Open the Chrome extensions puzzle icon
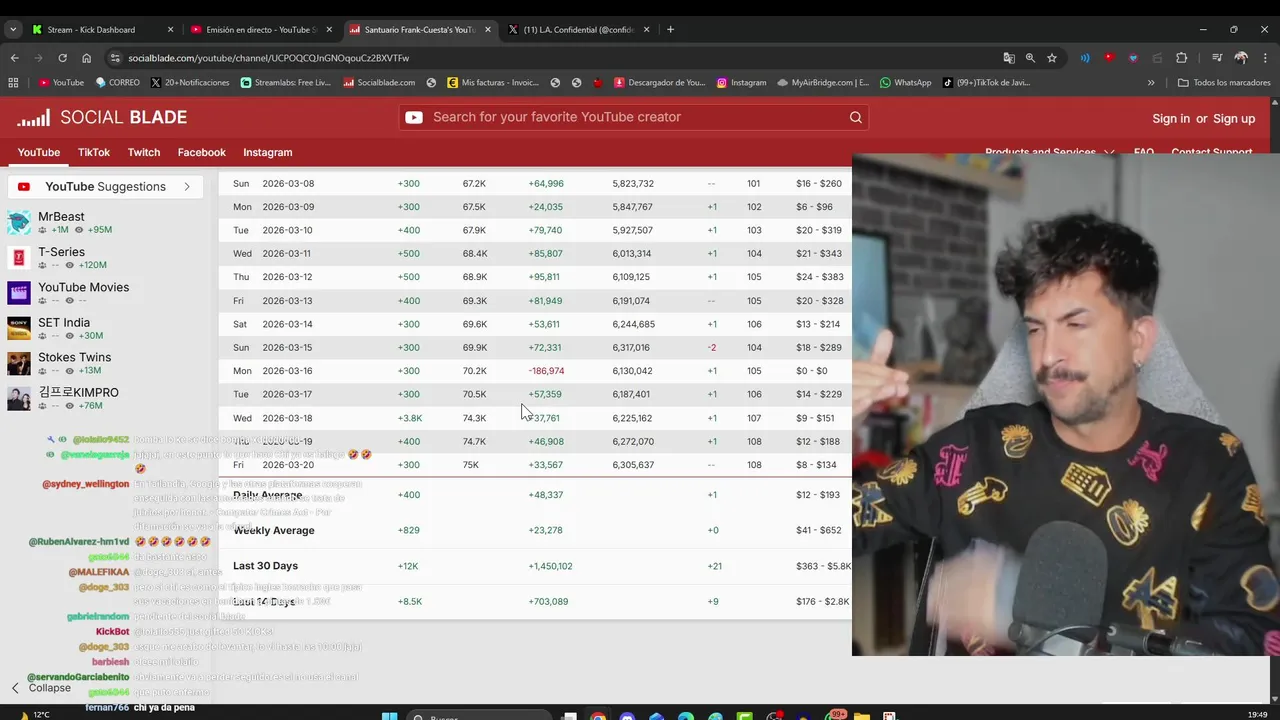Image resolution: width=1280 pixels, height=720 pixels. [1181, 58]
